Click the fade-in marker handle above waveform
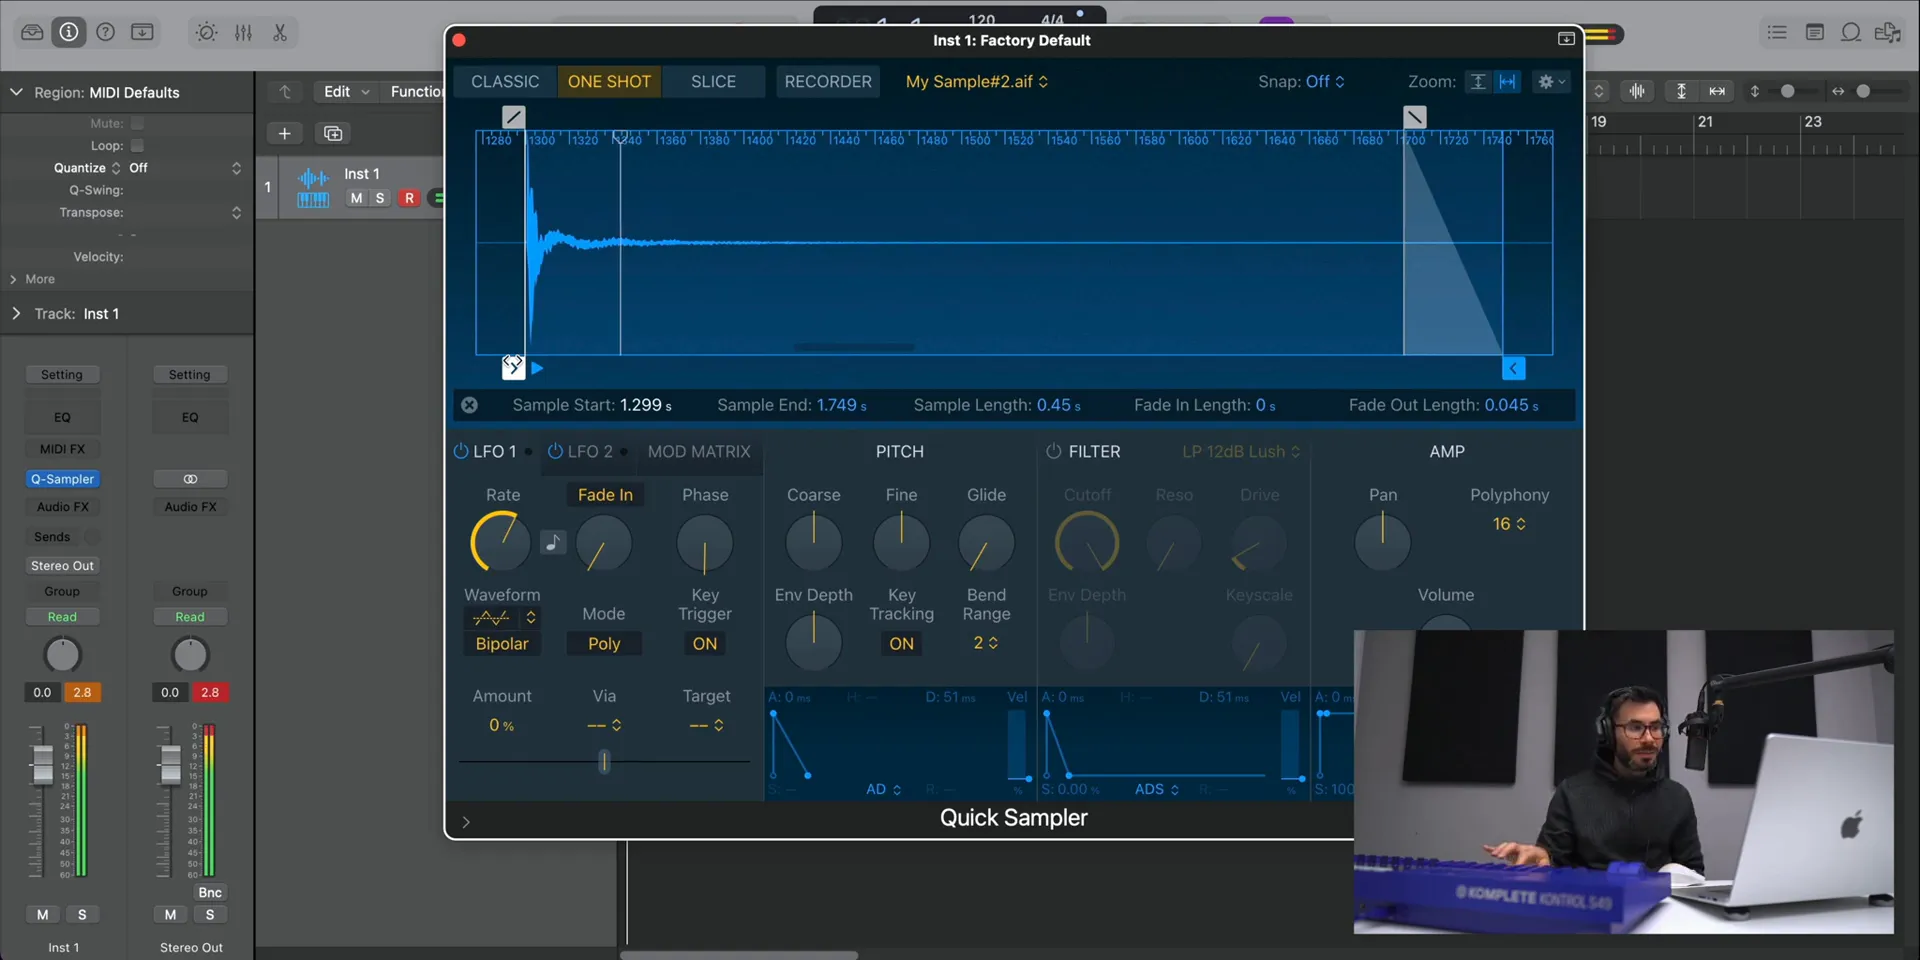This screenshot has height=960, width=1920. pyautogui.click(x=513, y=117)
